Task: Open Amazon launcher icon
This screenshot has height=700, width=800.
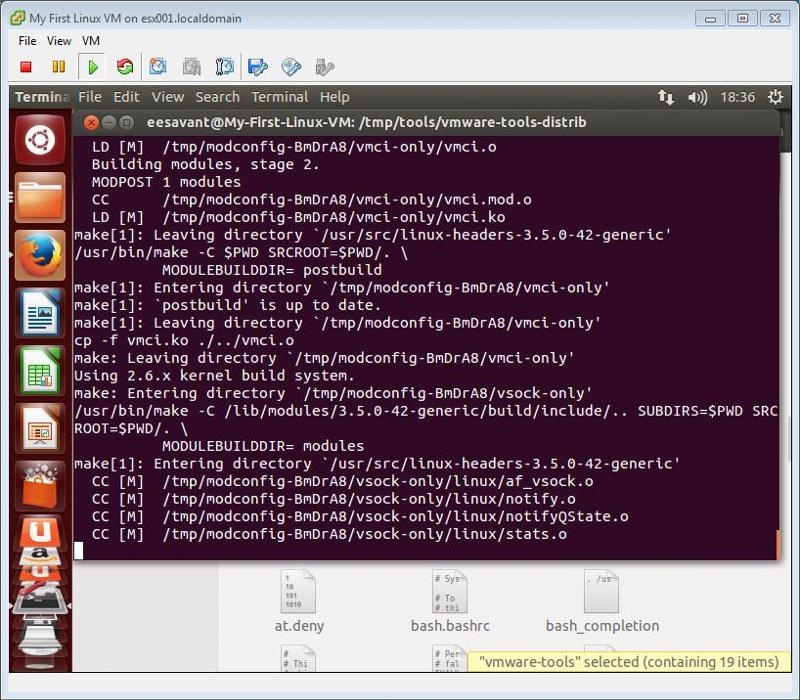Action: (x=40, y=556)
